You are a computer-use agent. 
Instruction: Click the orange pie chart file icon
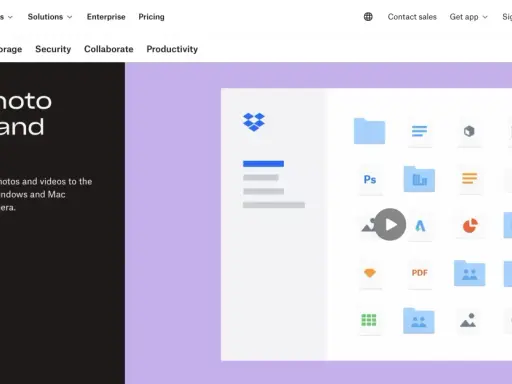[x=470, y=226]
